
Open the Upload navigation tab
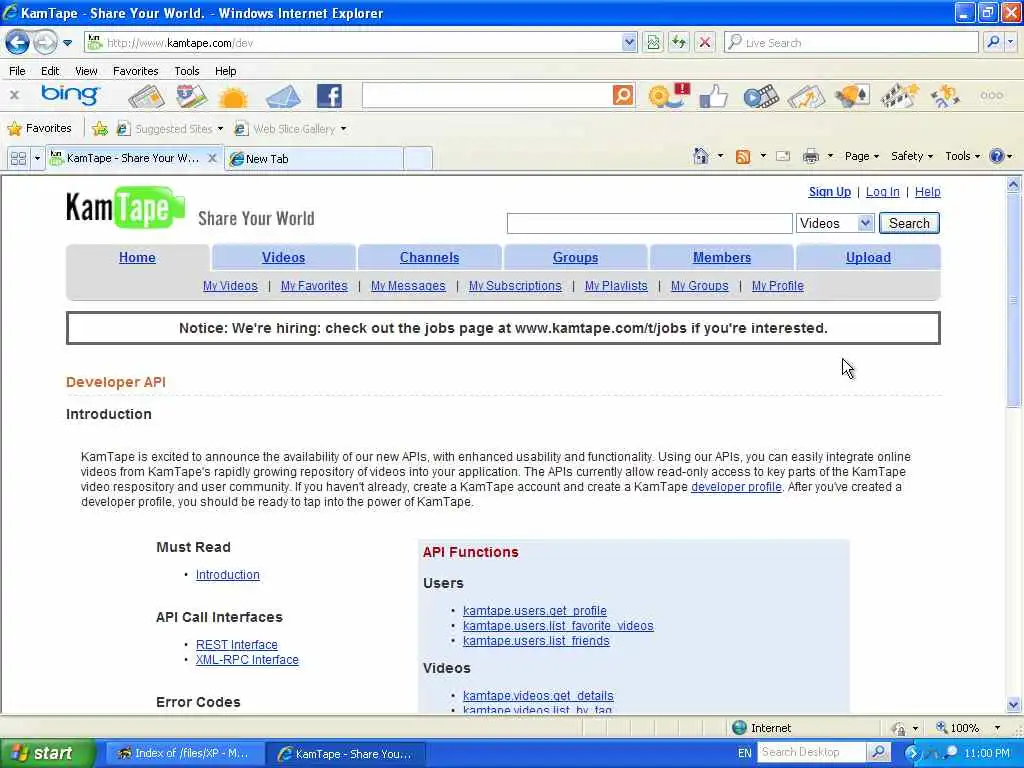click(868, 257)
